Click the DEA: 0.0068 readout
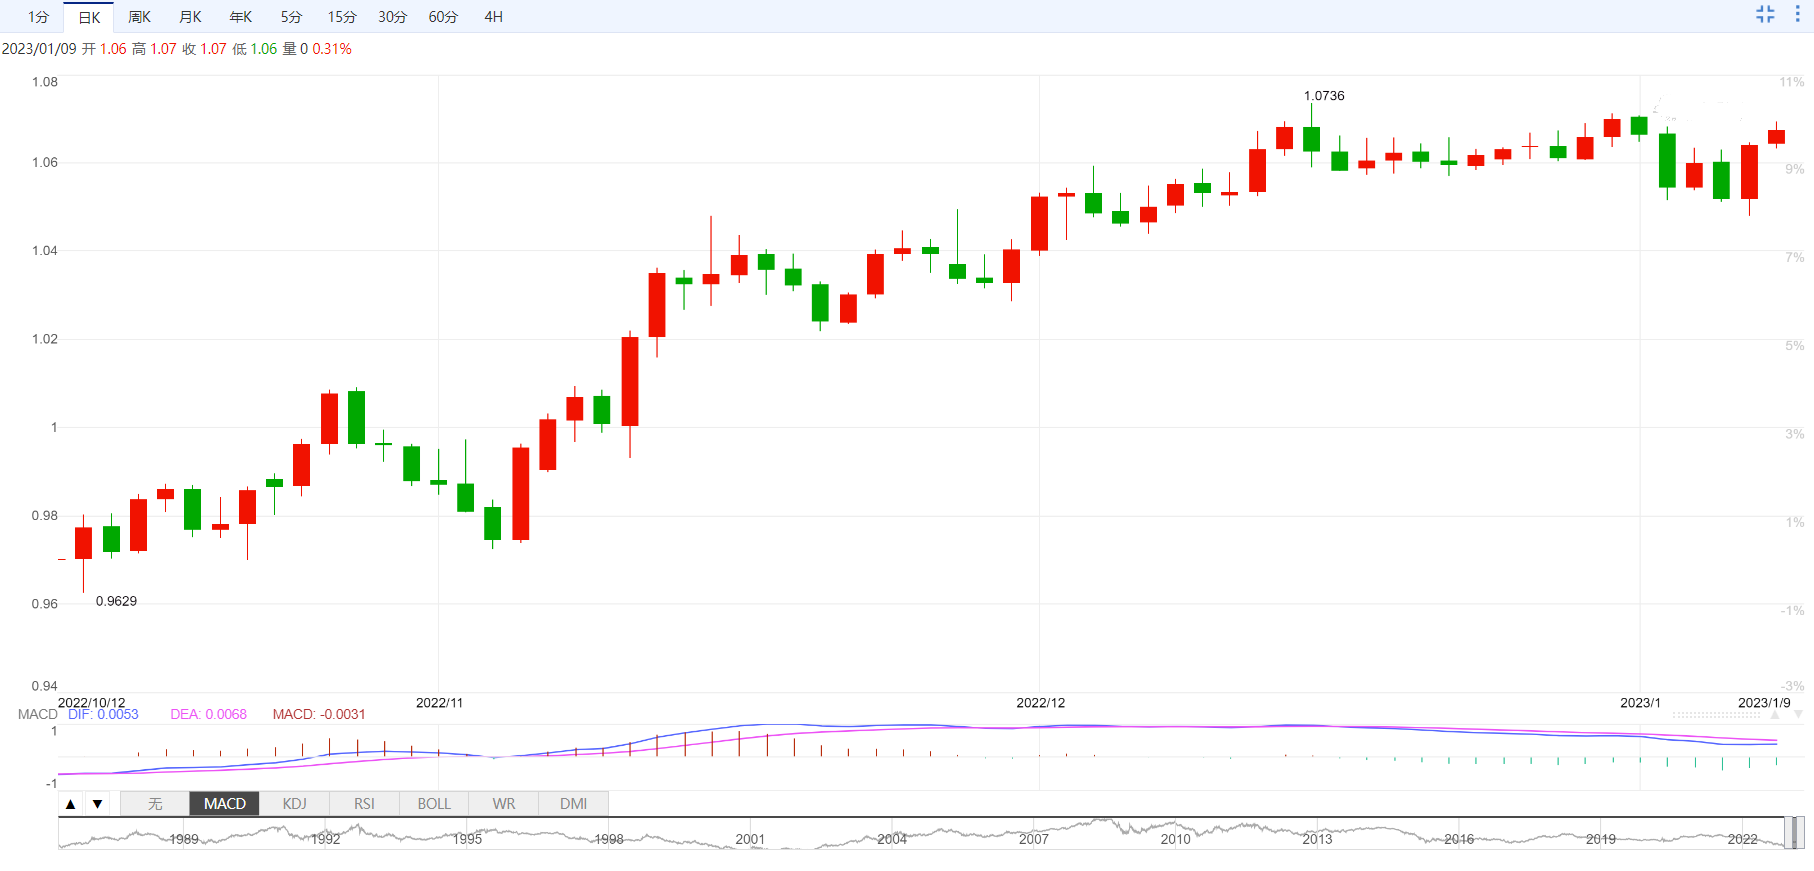1814x871 pixels. [208, 714]
